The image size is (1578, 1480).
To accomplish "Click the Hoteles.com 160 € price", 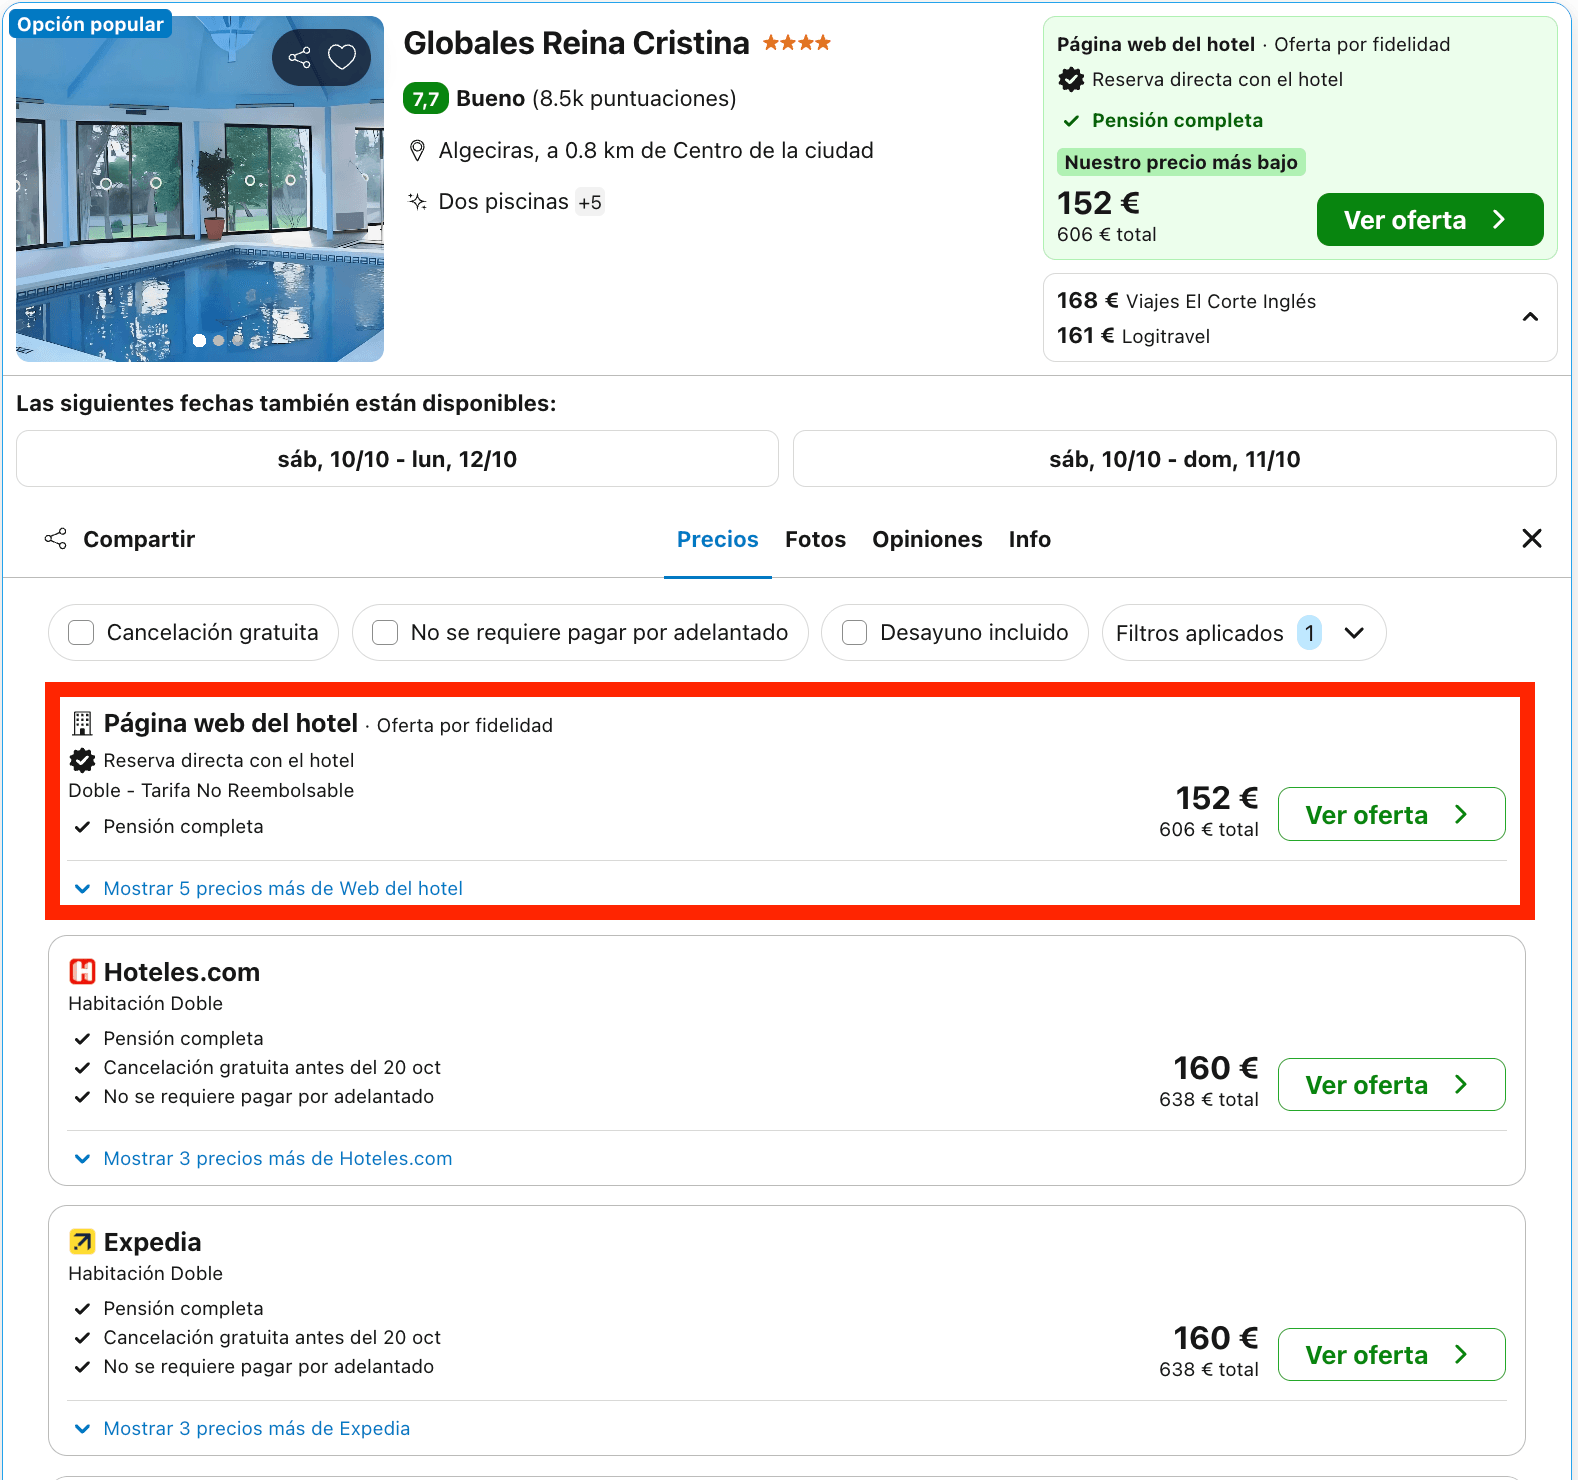I will pyautogui.click(x=1216, y=1068).
